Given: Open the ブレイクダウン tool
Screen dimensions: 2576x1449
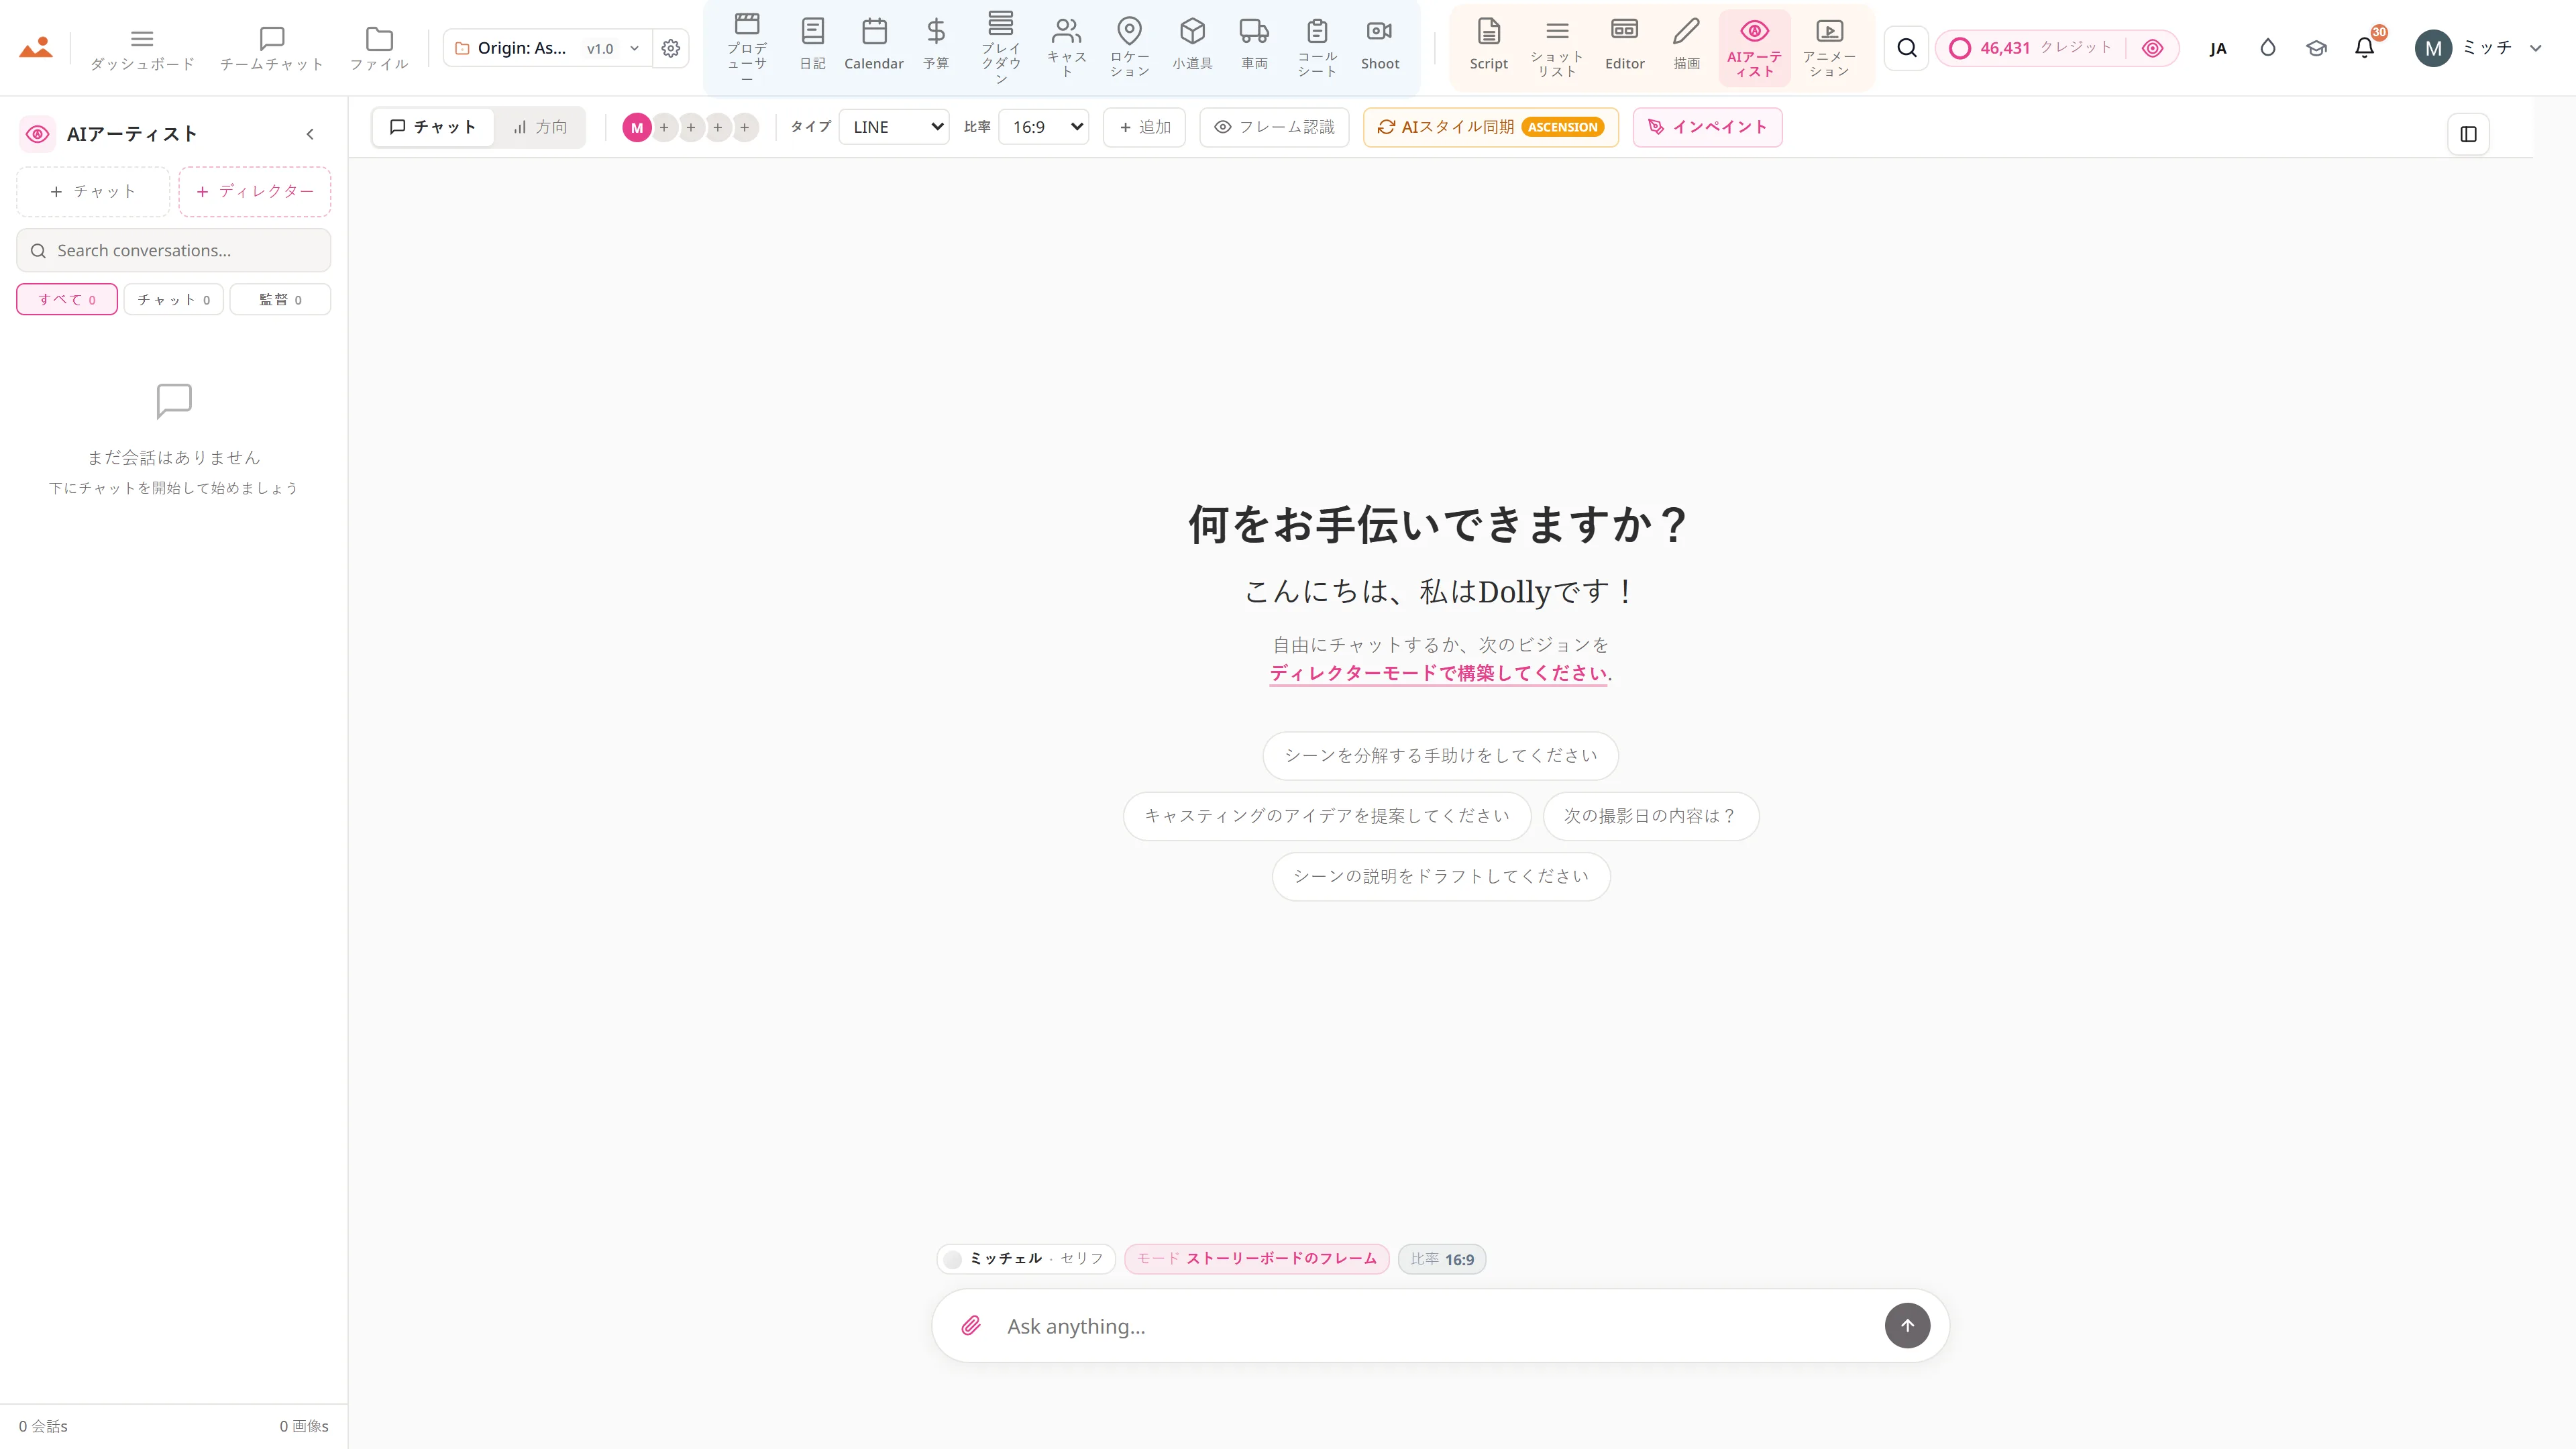Looking at the screenshot, I should tap(1001, 47).
